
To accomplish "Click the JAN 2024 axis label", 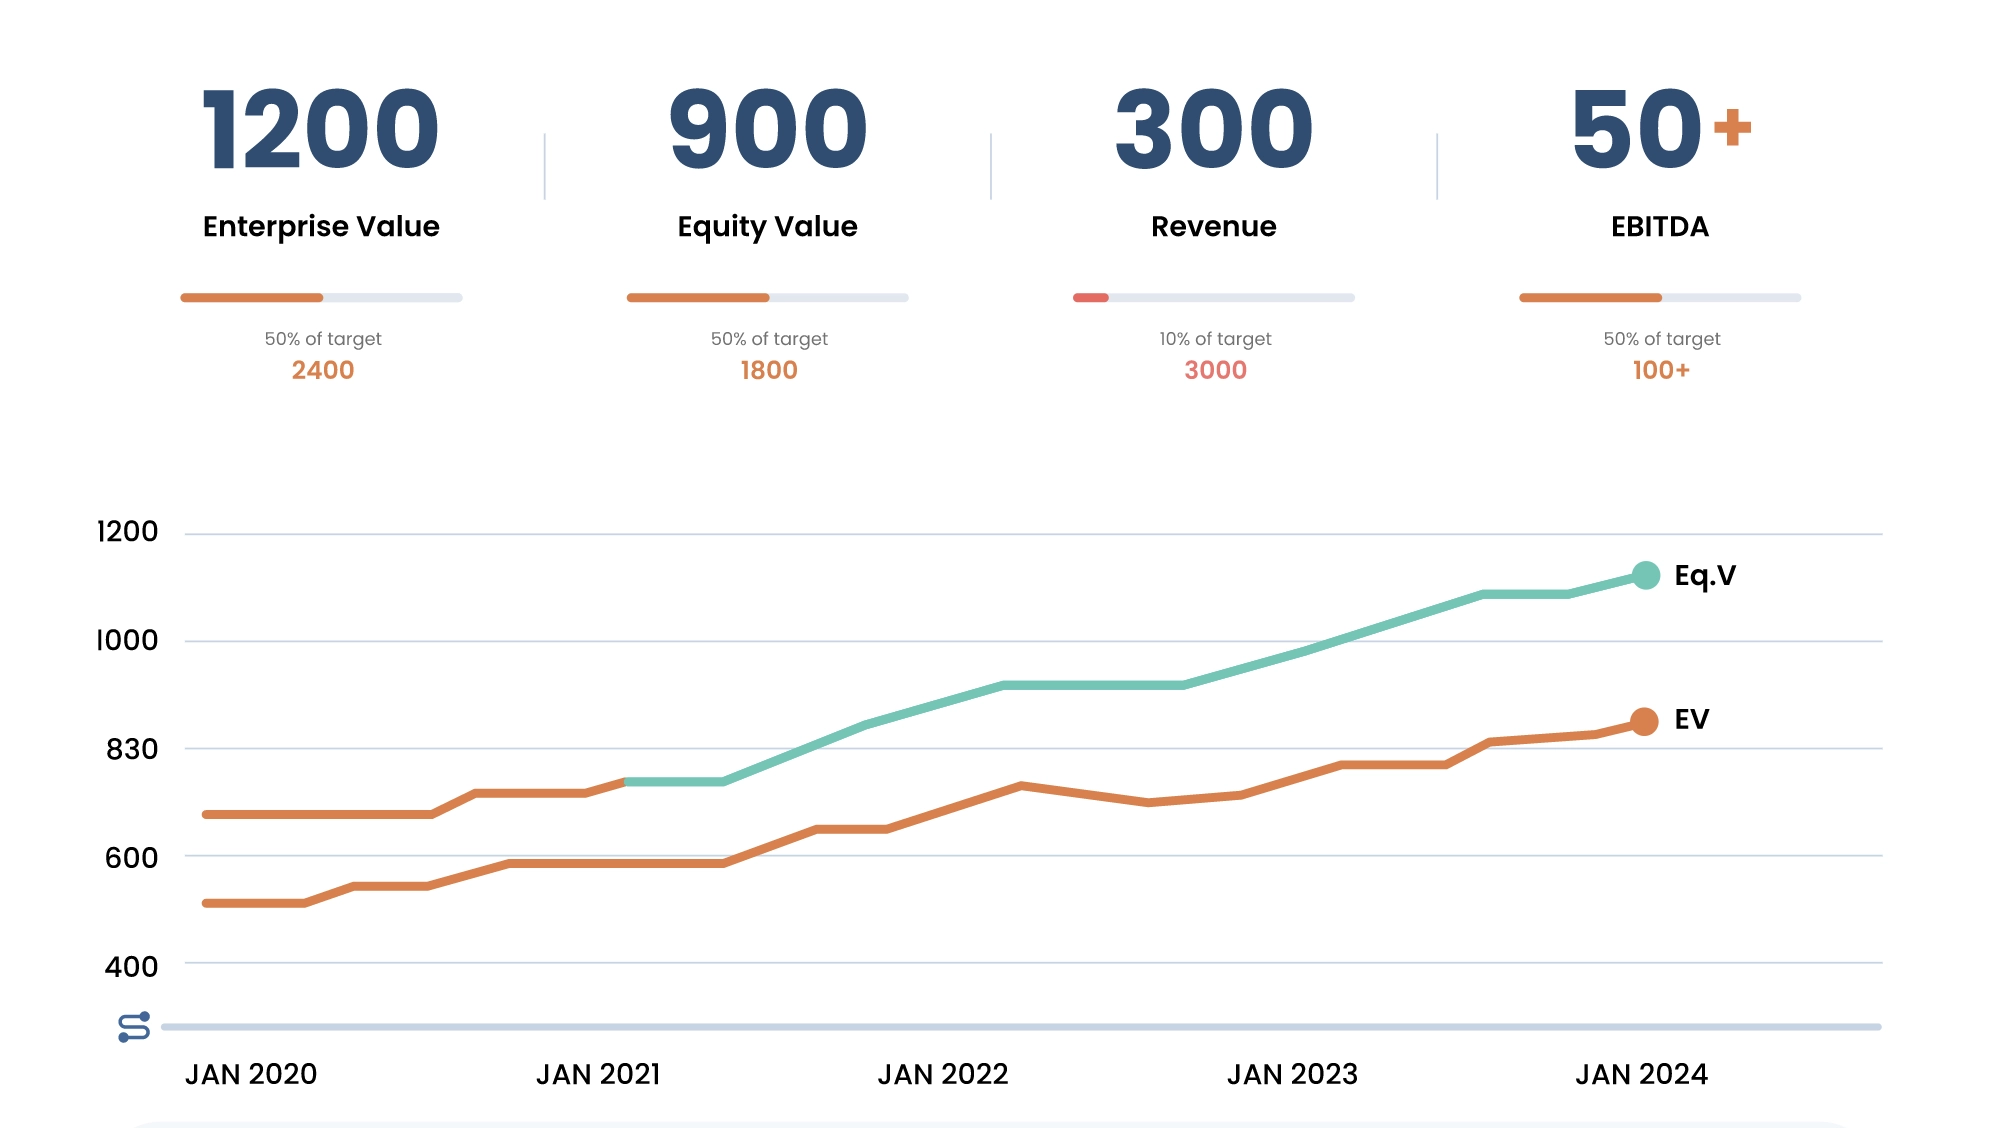I will click(1641, 1074).
